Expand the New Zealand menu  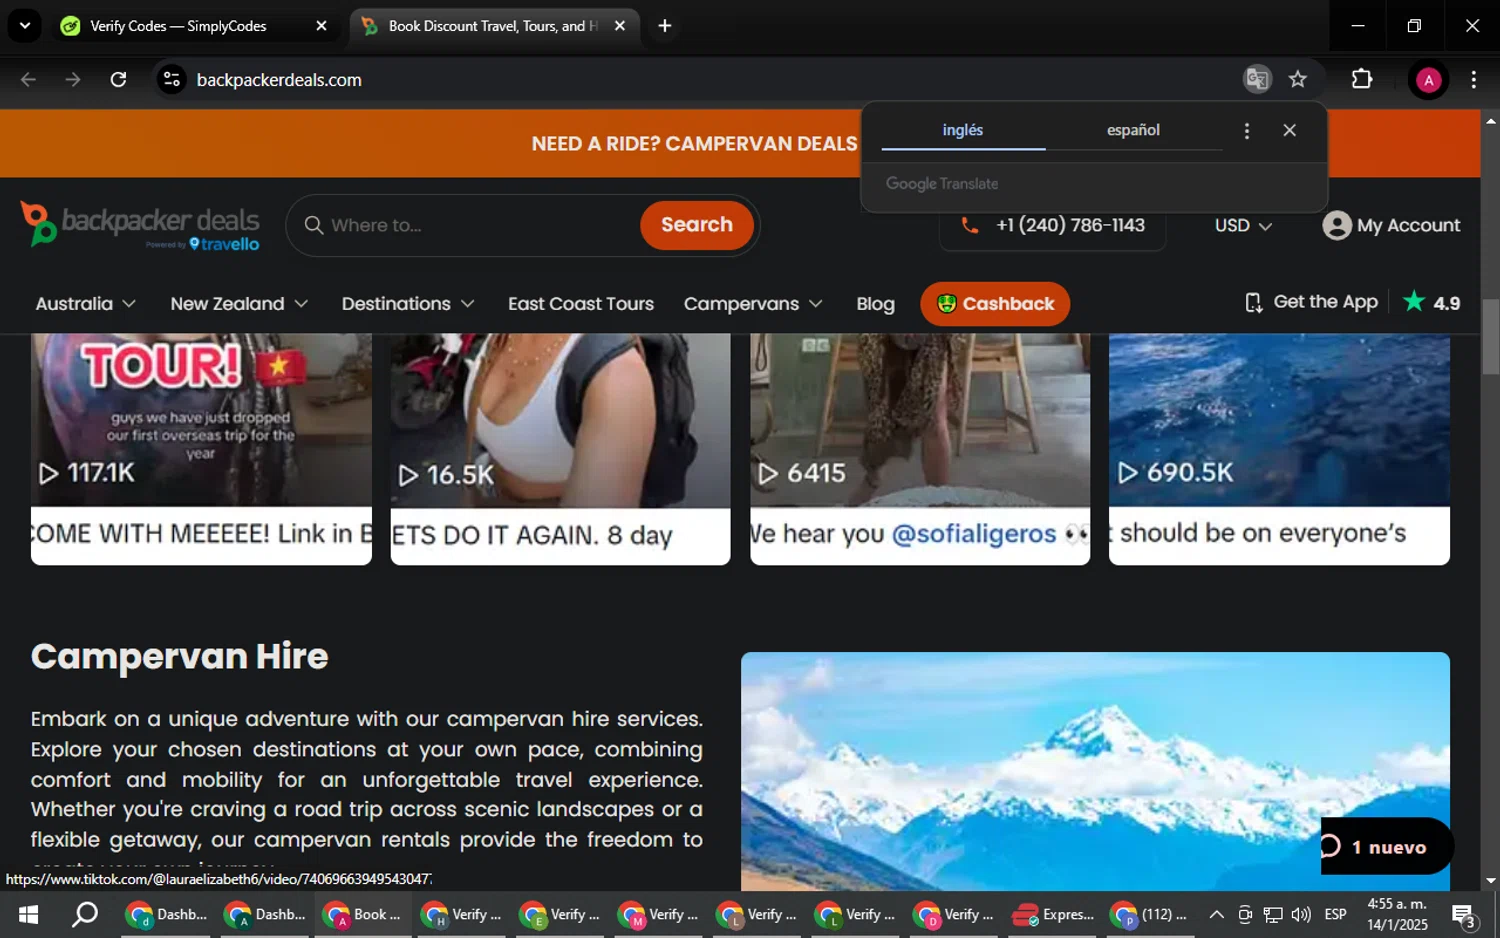point(239,304)
